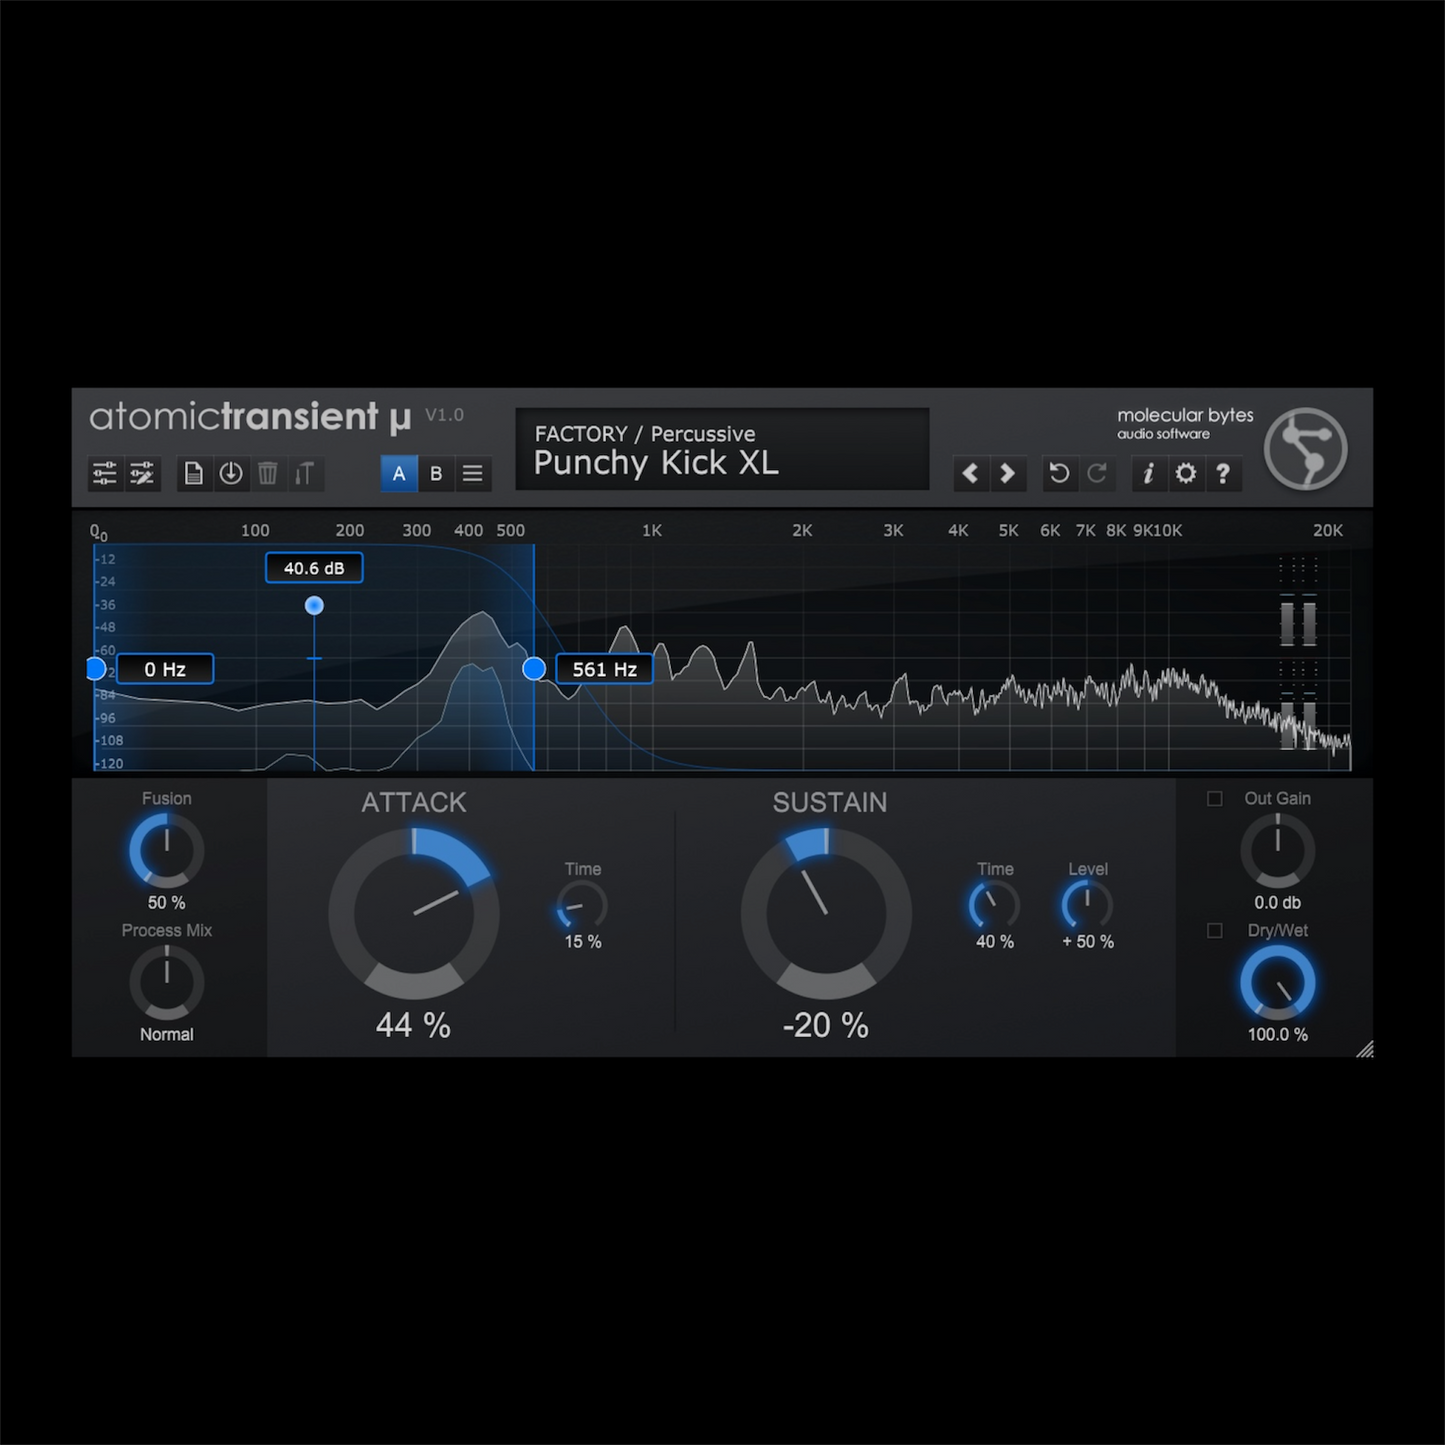
Task: Go to the previous preset arrow
Action: (970, 473)
